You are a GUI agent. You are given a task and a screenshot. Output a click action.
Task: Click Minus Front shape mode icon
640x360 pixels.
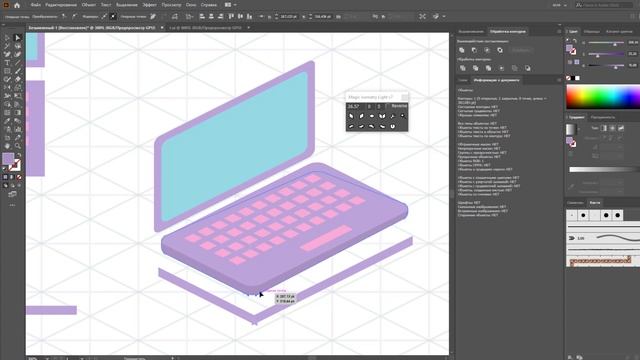474,50
